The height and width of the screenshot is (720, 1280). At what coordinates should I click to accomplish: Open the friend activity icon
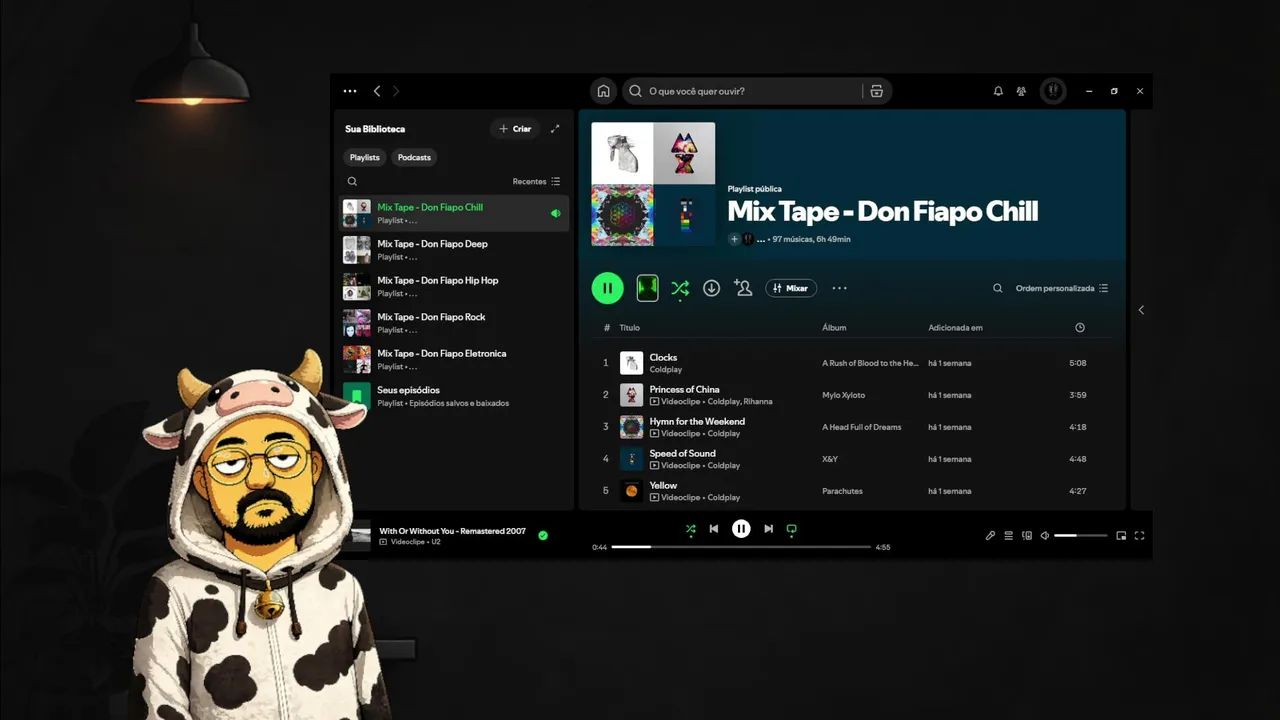click(1021, 91)
